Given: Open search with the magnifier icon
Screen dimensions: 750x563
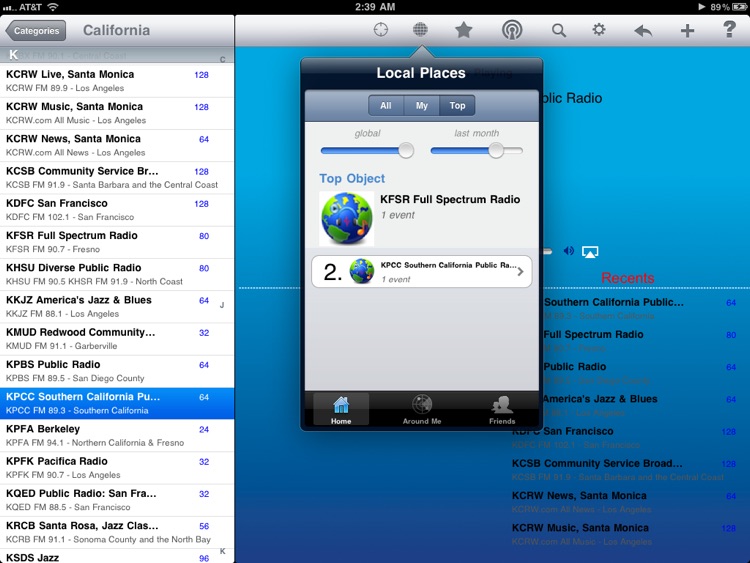Looking at the screenshot, I should (x=559, y=30).
